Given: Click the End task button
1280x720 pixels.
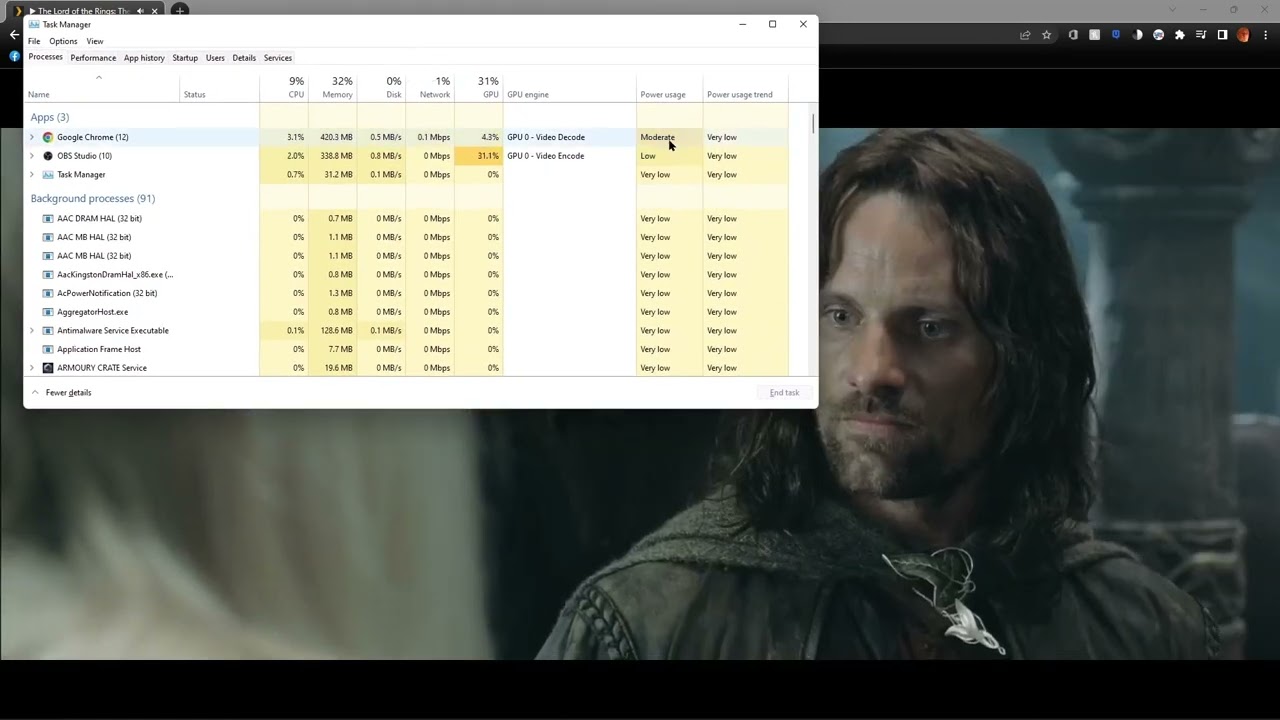Looking at the screenshot, I should point(784,392).
